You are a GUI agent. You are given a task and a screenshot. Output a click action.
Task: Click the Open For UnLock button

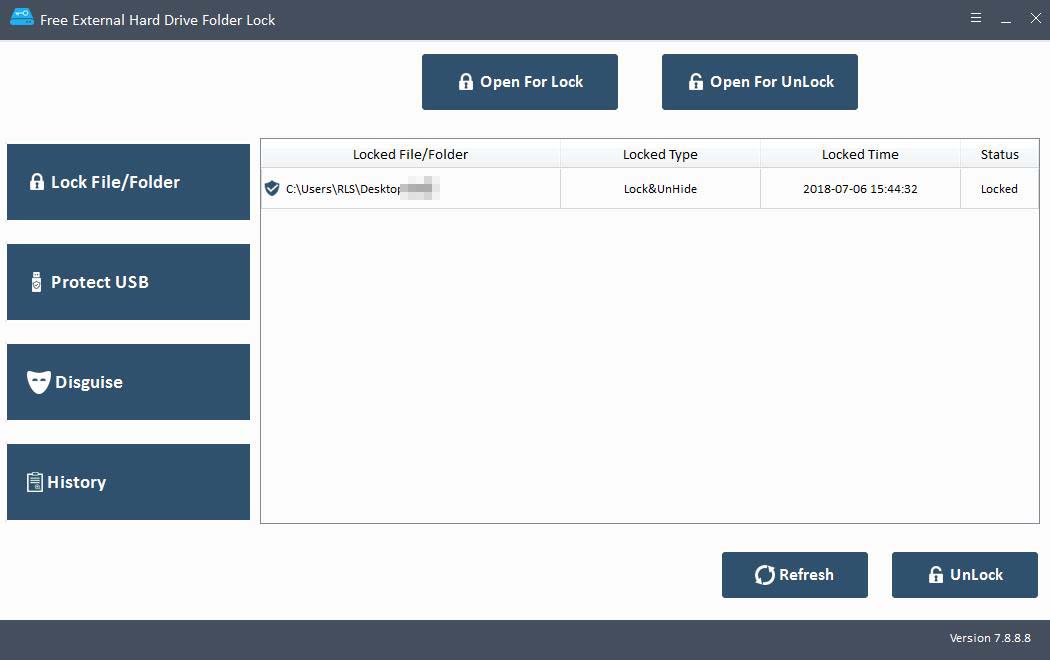(x=760, y=82)
